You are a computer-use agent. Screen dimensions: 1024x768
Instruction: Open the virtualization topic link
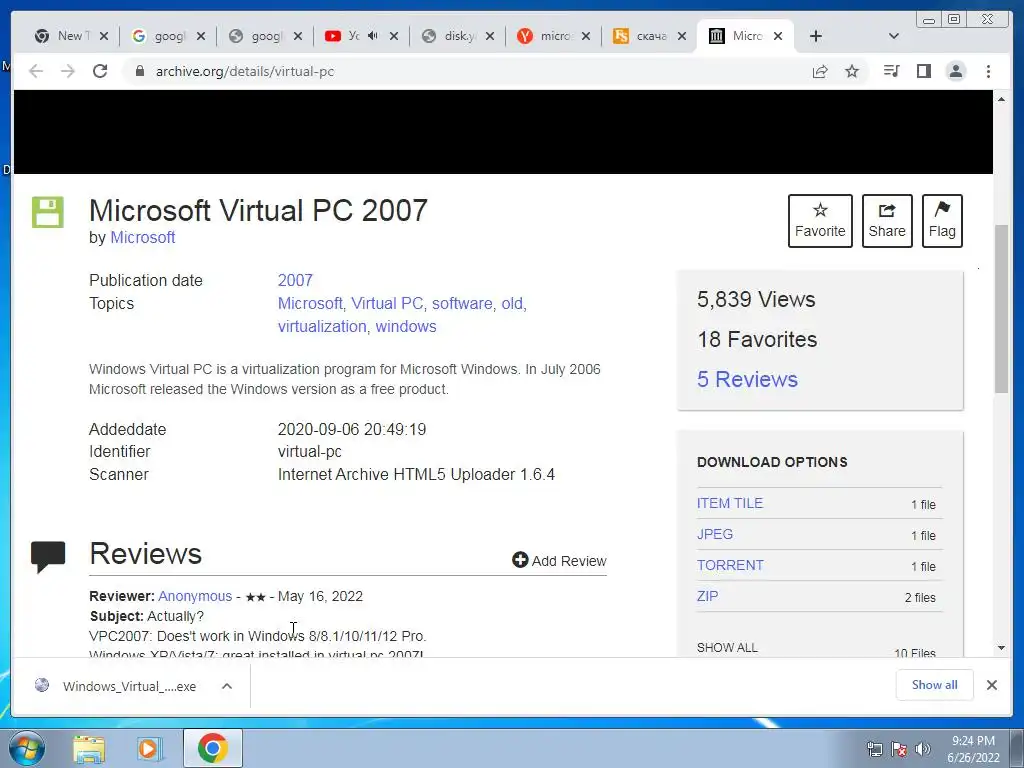point(322,327)
